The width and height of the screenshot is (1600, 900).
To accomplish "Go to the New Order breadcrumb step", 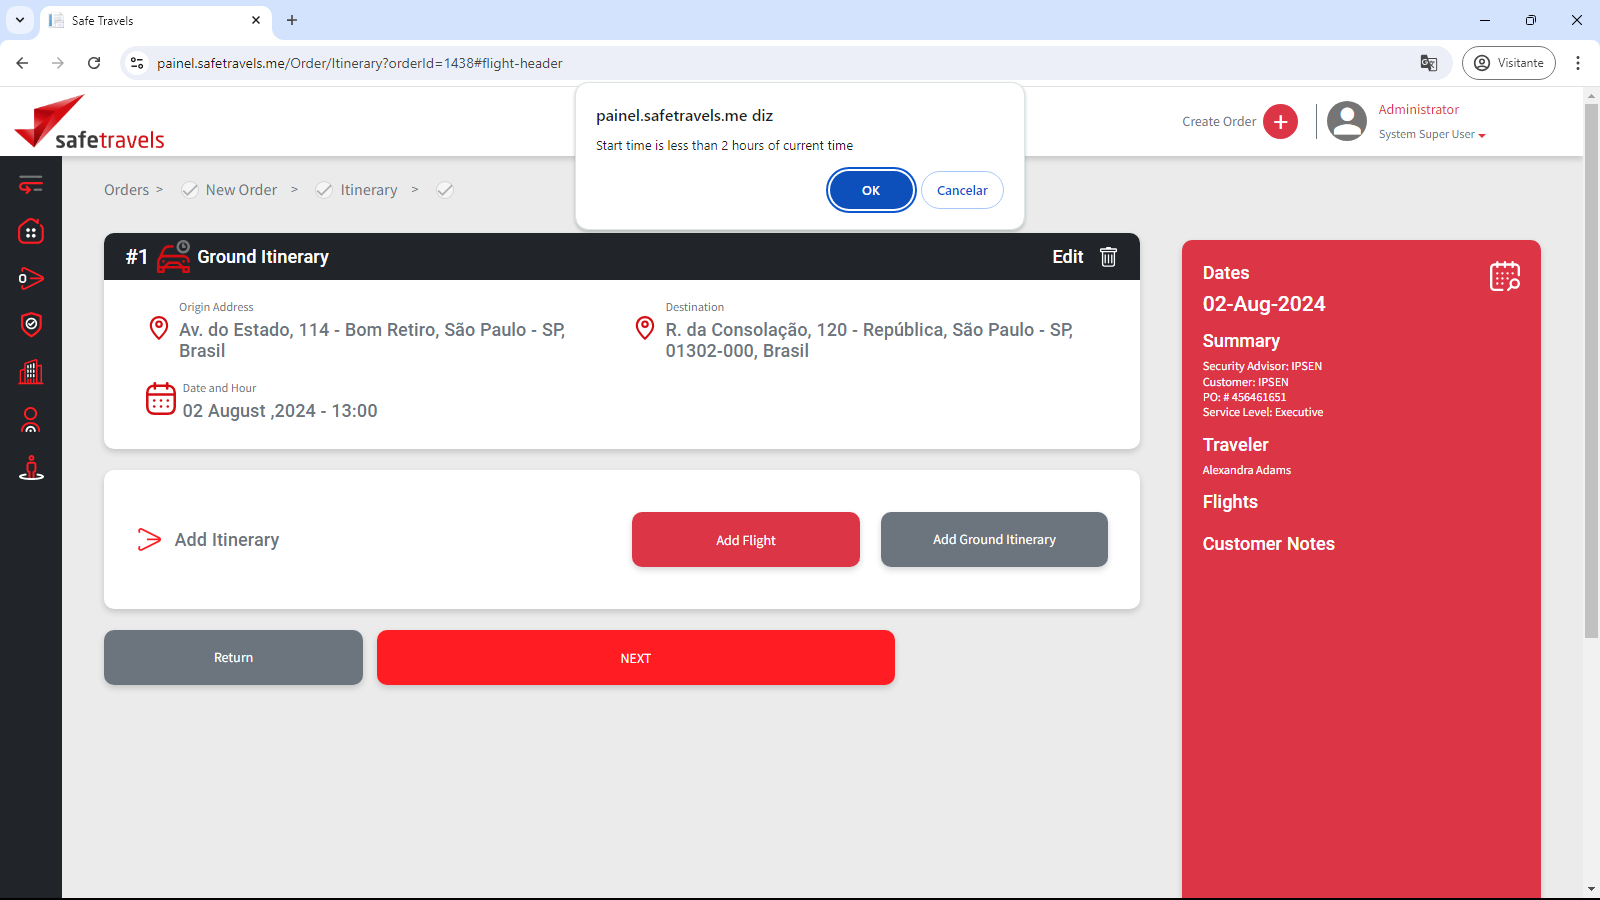I will [x=241, y=190].
